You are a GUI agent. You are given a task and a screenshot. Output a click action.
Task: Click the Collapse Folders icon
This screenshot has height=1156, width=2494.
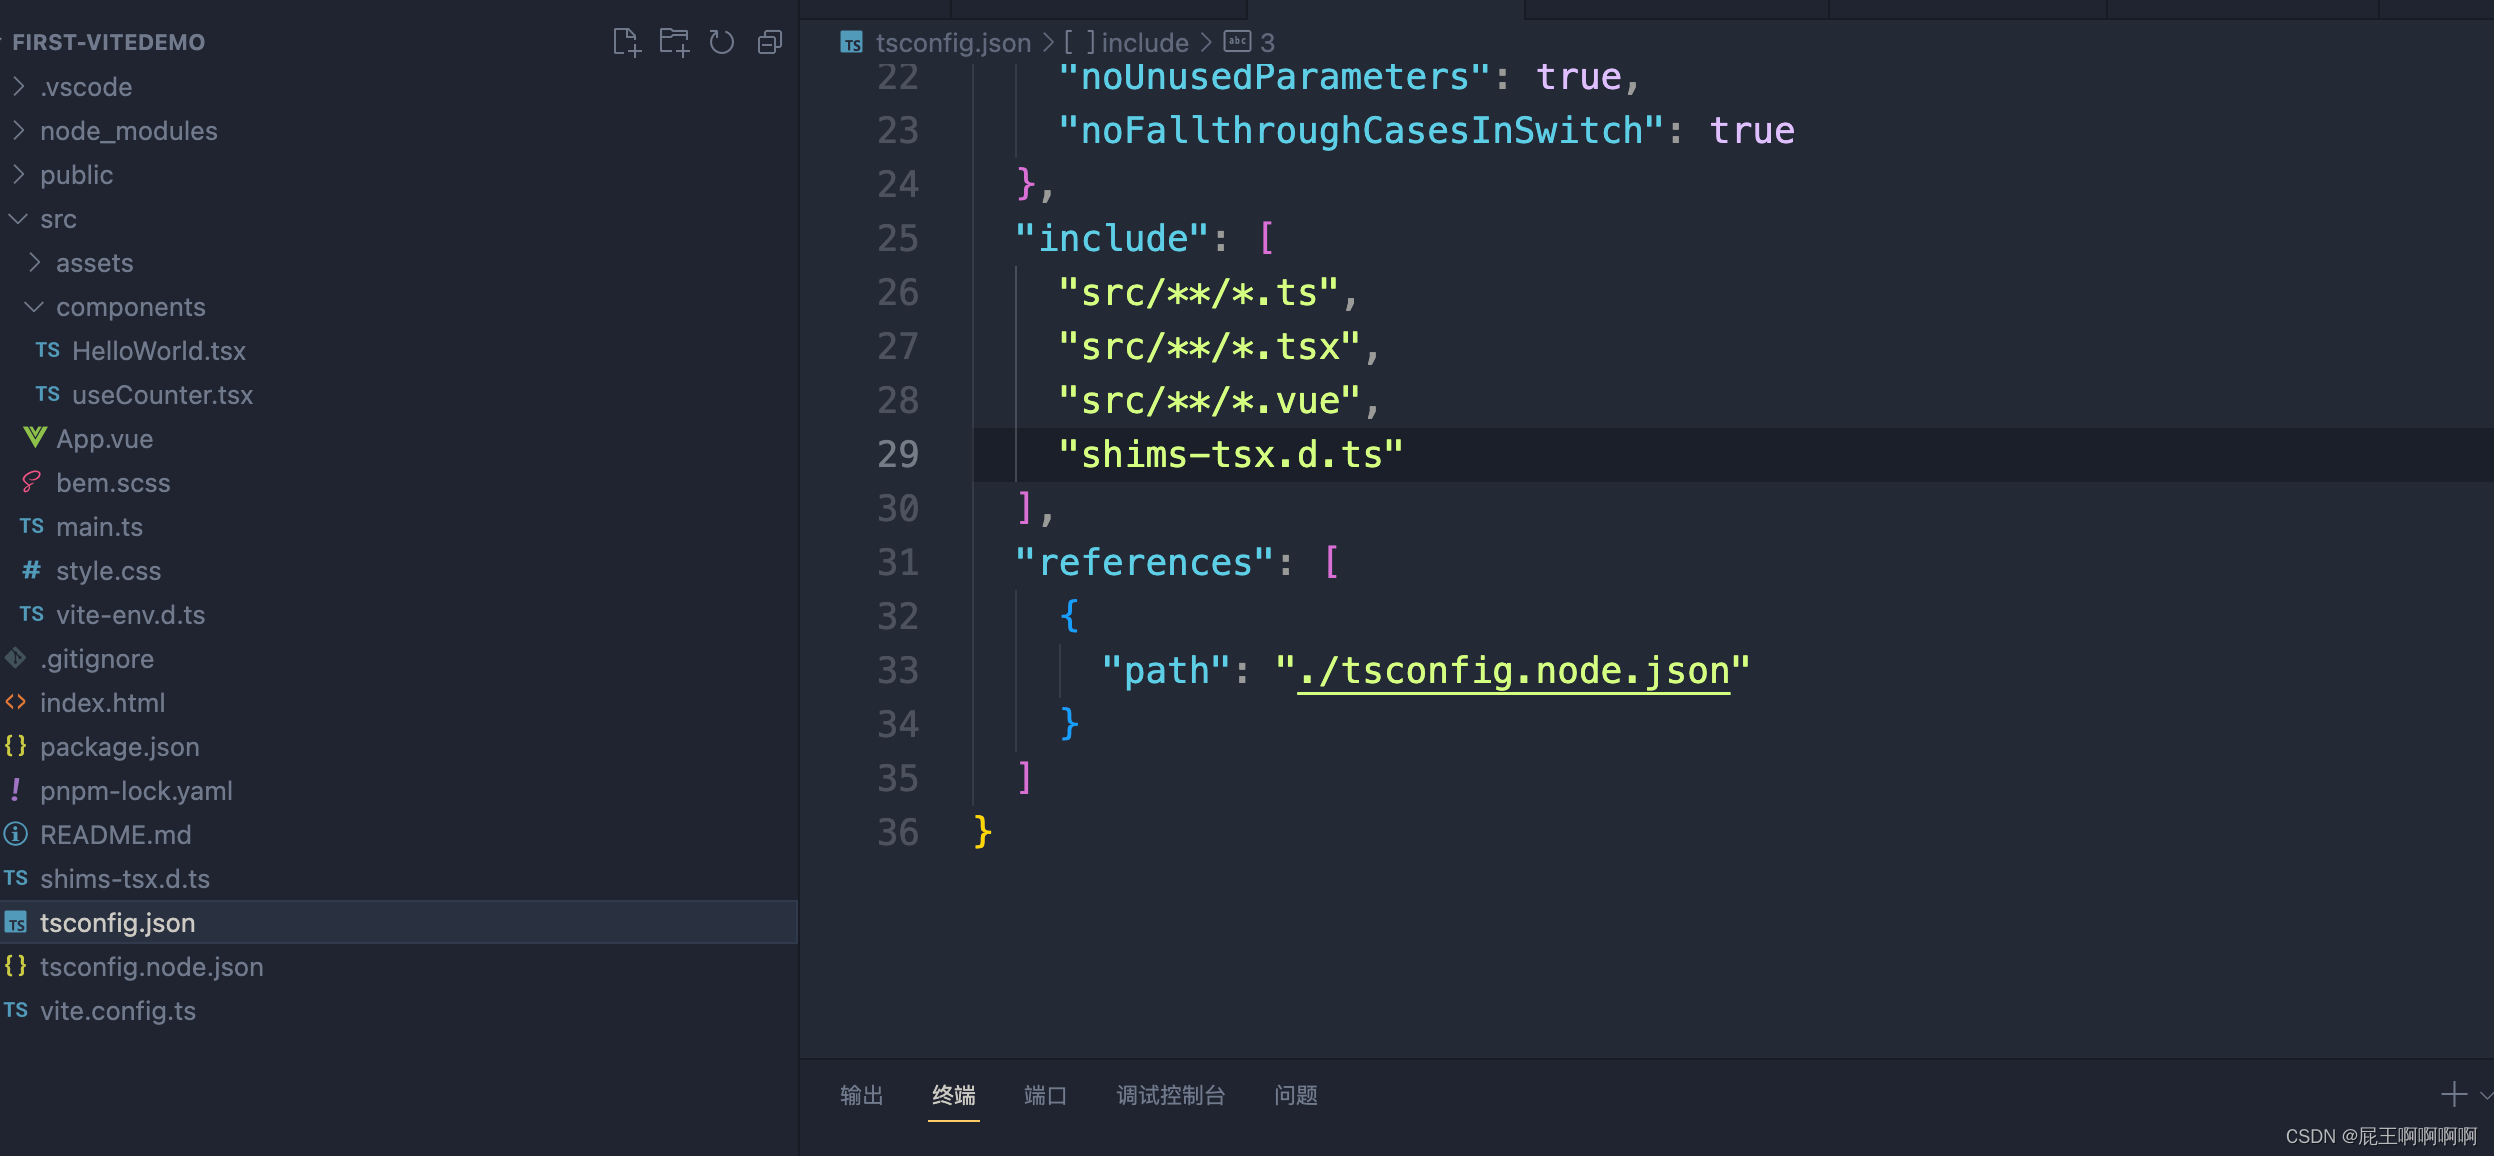click(770, 42)
